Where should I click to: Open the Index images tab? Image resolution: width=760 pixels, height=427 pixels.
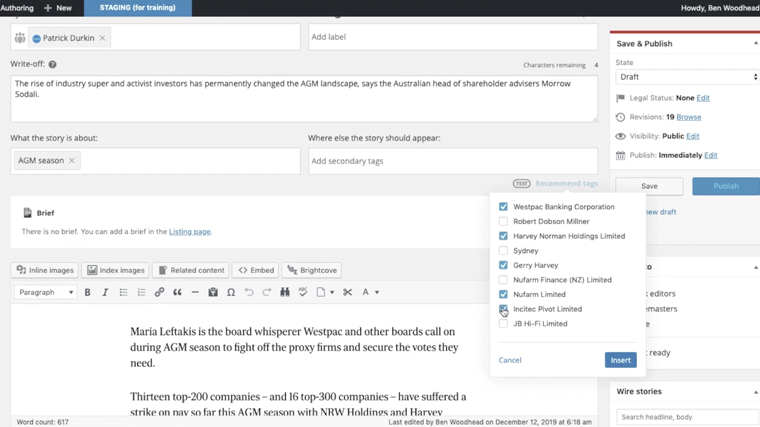[x=115, y=270]
